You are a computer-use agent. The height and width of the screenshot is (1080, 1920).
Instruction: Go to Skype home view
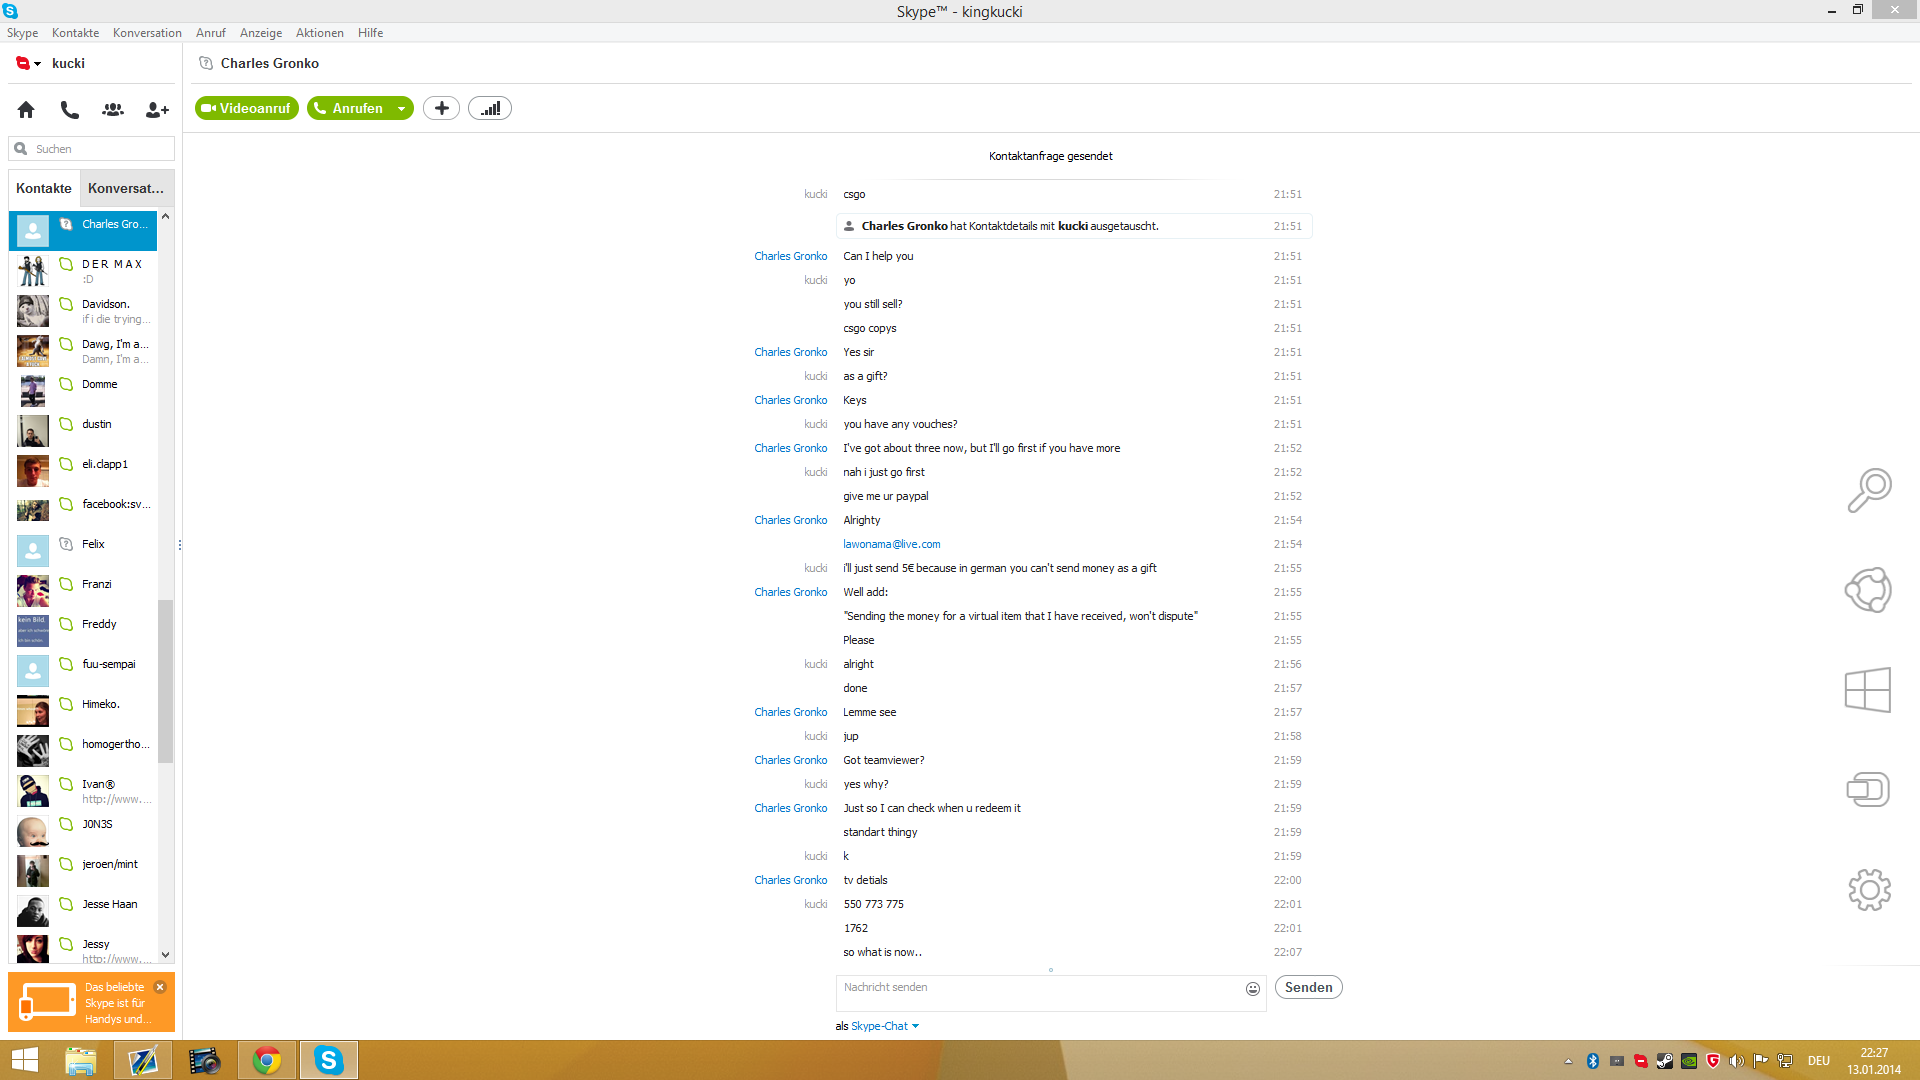pyautogui.click(x=26, y=109)
